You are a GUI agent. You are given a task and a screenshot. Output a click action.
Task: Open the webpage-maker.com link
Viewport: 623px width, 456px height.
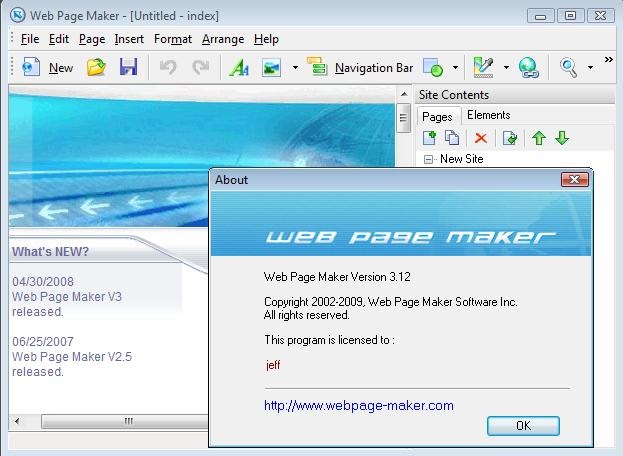359,406
